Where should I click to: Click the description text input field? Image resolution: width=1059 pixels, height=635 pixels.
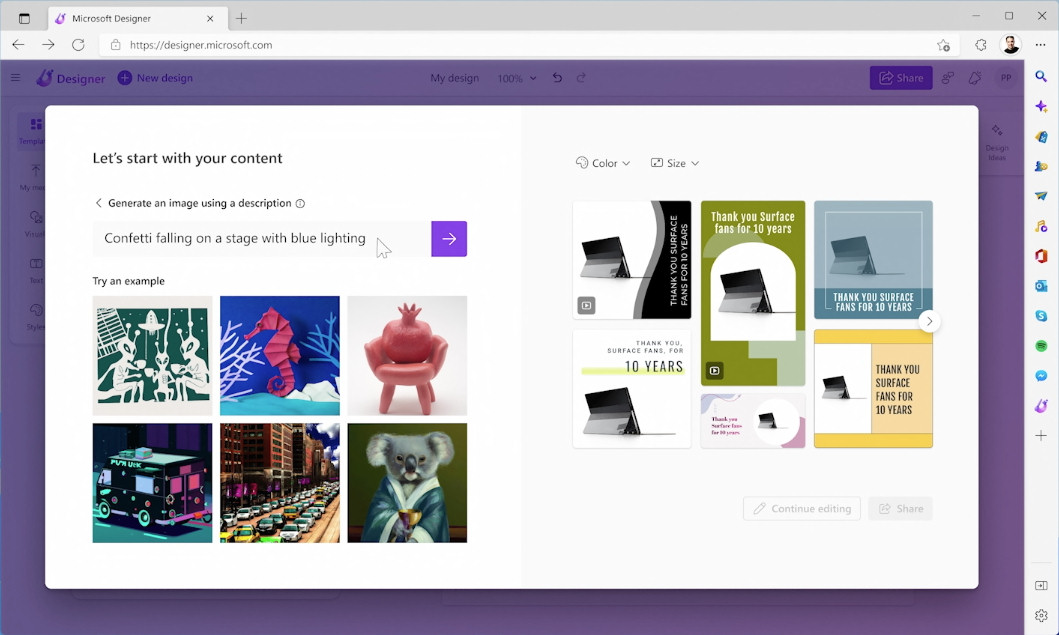pos(262,238)
